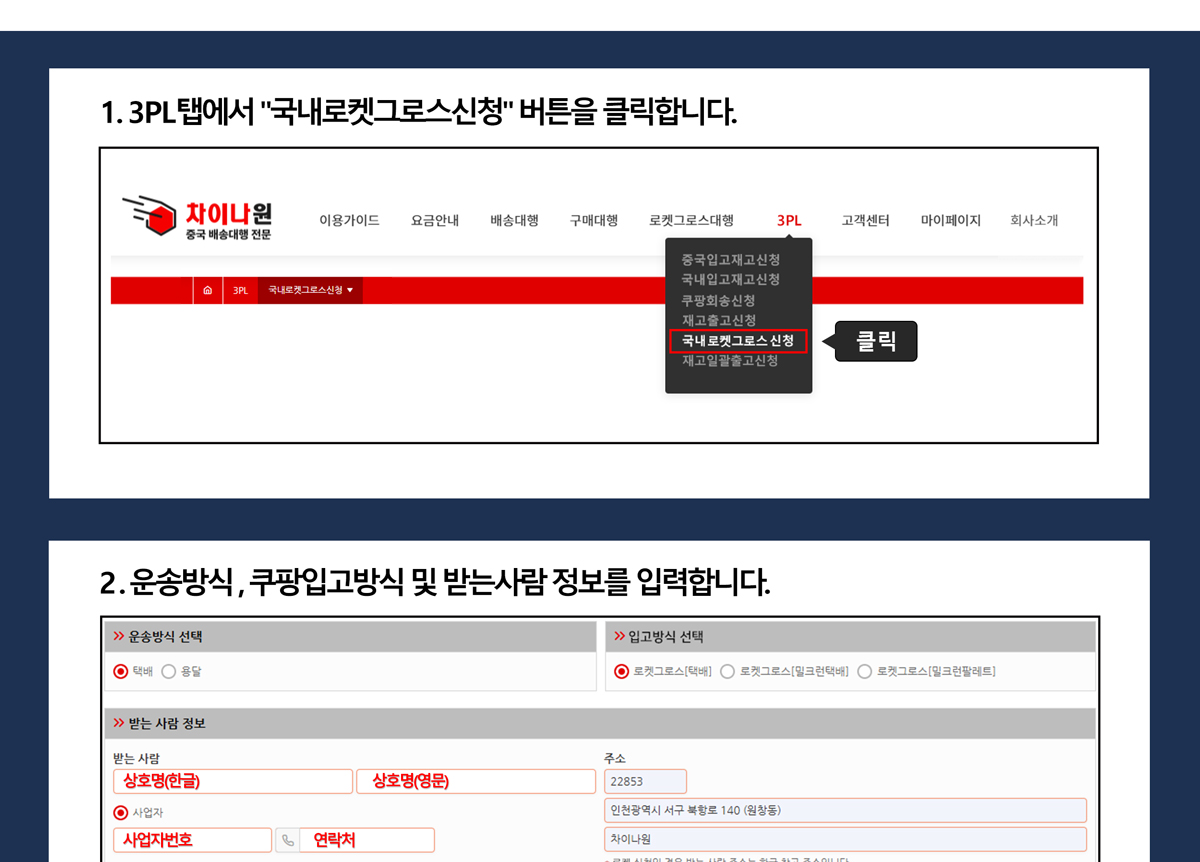Select 국내 로켓그로스 신청 from dropdown
This screenshot has width=1200, height=862.
click(x=738, y=341)
